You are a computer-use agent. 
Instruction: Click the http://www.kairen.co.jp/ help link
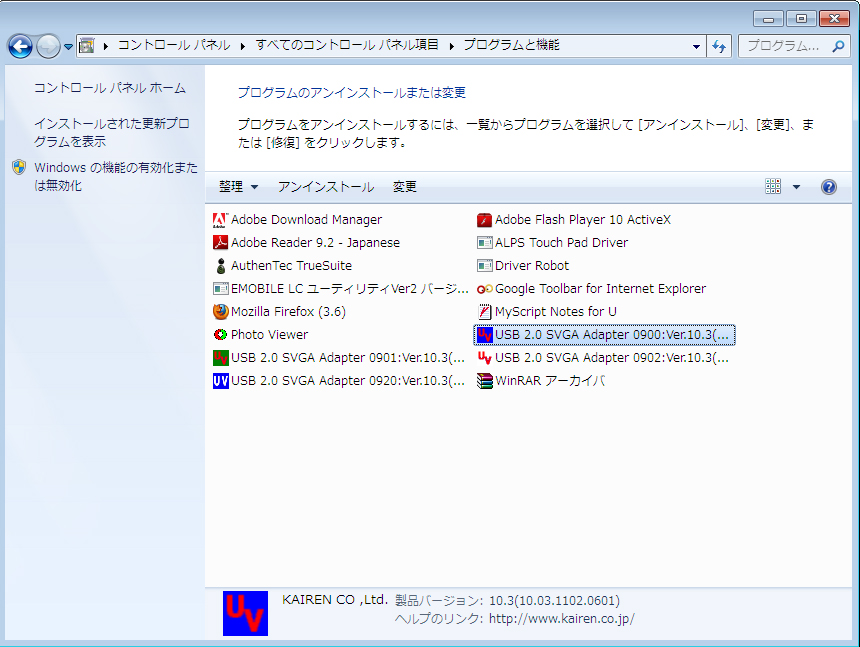click(562, 619)
